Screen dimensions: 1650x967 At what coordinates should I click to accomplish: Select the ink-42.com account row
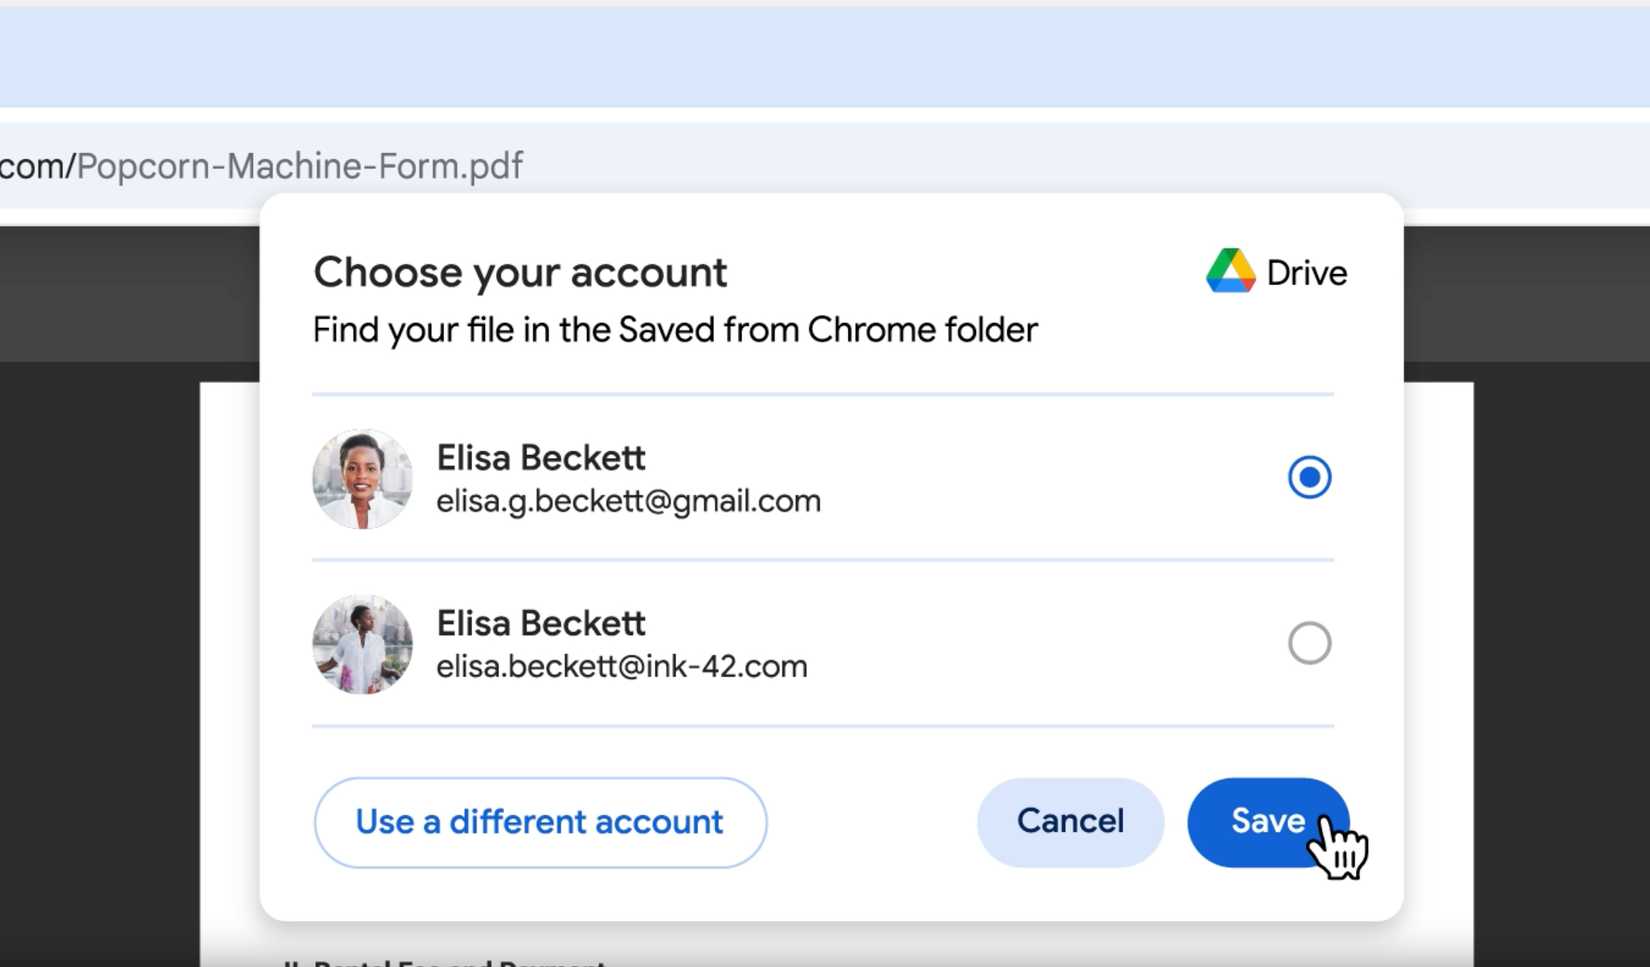click(x=800, y=644)
